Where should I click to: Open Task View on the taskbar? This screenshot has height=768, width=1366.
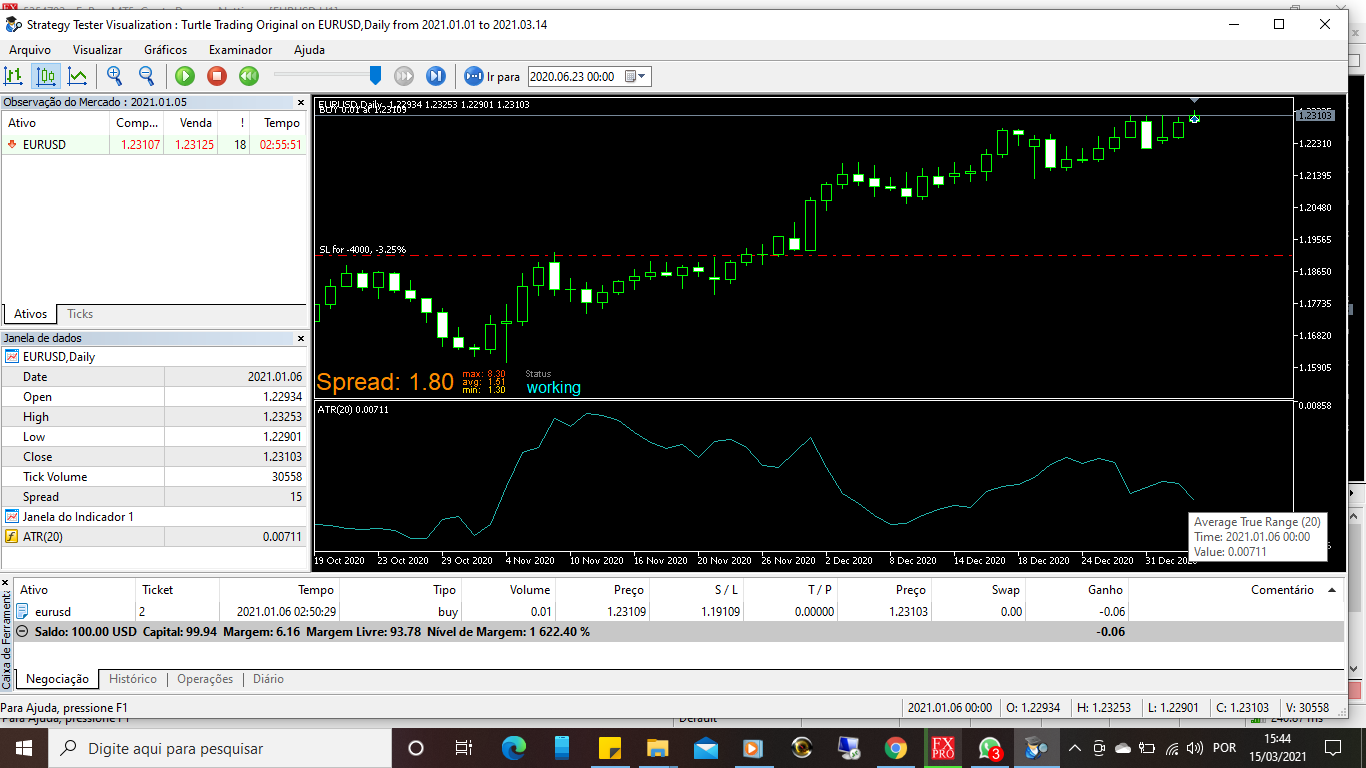464,748
